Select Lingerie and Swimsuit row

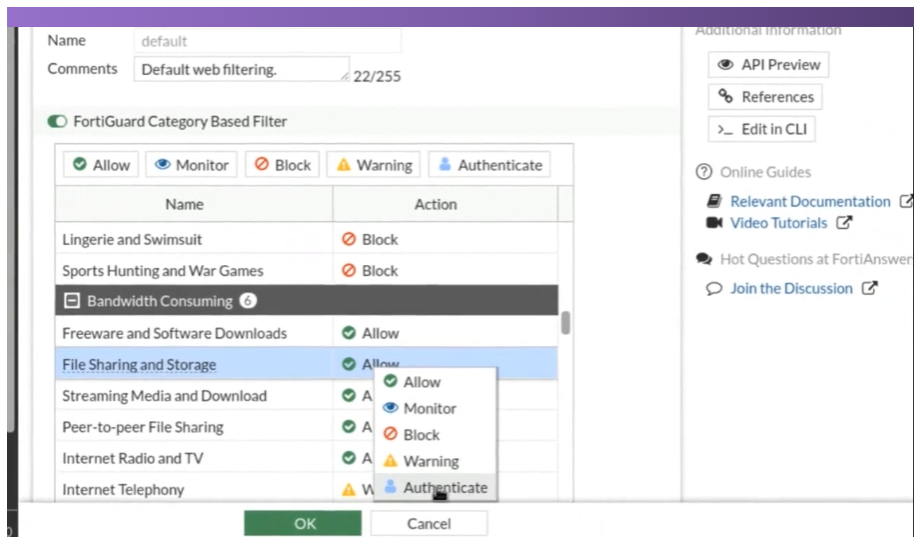click(x=307, y=239)
